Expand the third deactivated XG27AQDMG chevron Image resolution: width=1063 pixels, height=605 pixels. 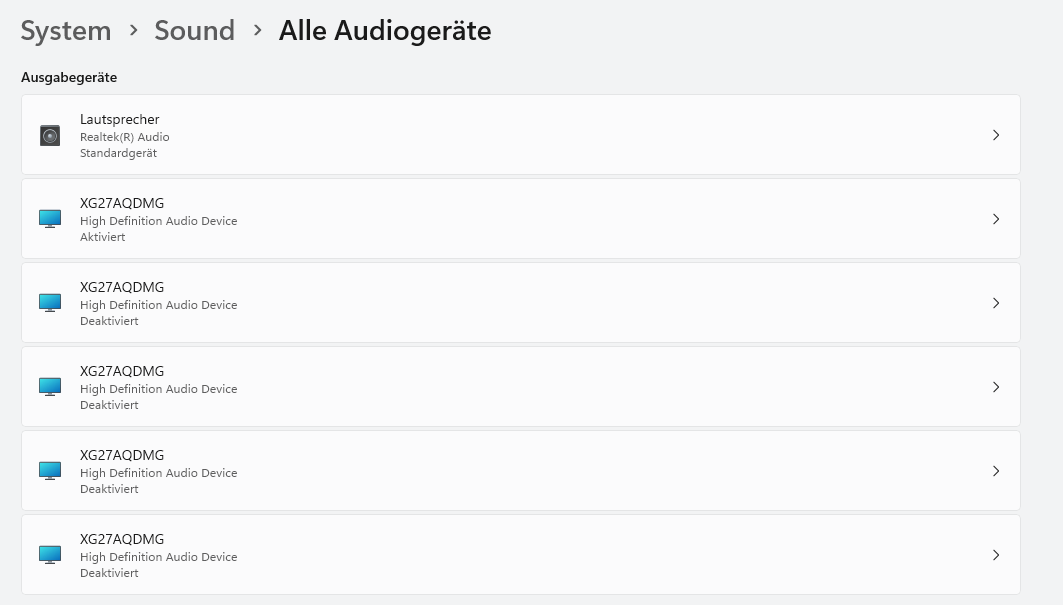995,471
